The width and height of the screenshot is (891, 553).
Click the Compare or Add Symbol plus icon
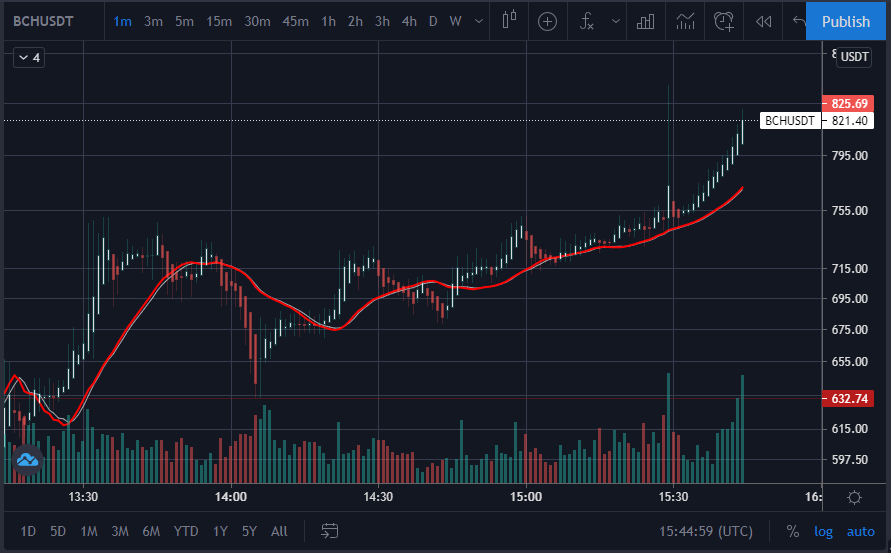click(x=547, y=22)
